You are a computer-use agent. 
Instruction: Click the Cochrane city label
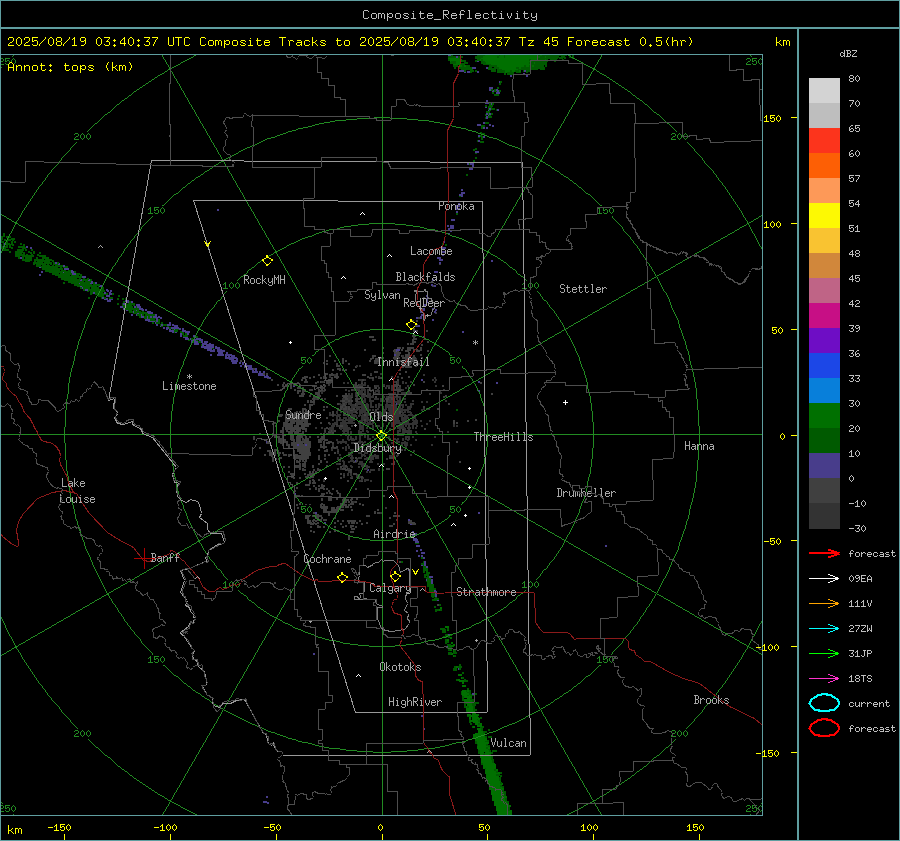[327, 559]
